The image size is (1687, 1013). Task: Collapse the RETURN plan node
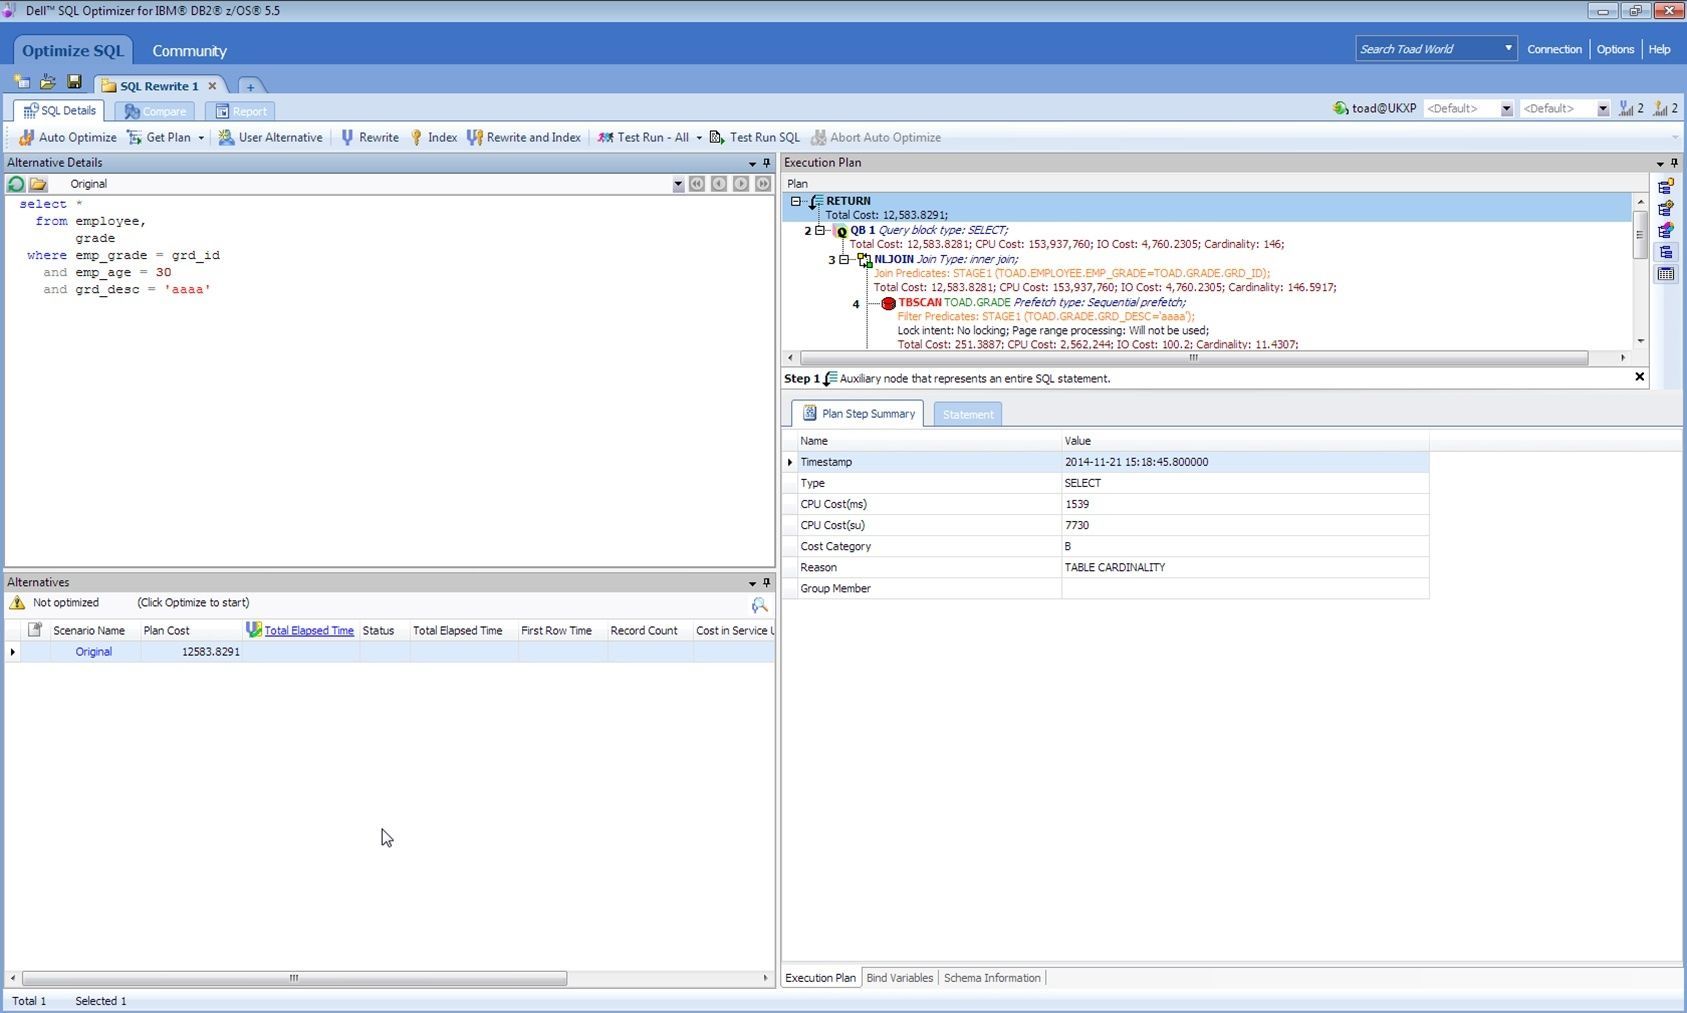(796, 201)
